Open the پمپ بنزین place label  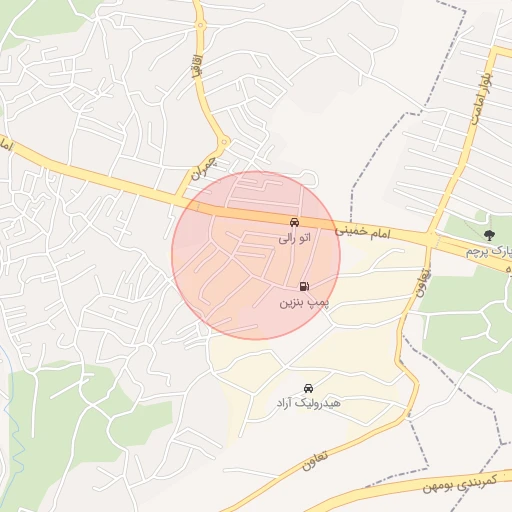coord(304,303)
